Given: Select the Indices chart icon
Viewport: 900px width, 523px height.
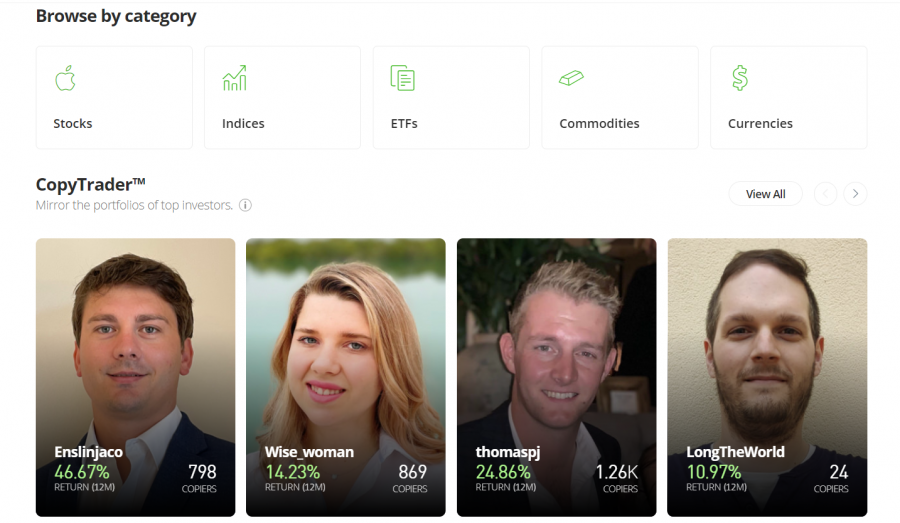Looking at the screenshot, I should (x=235, y=78).
